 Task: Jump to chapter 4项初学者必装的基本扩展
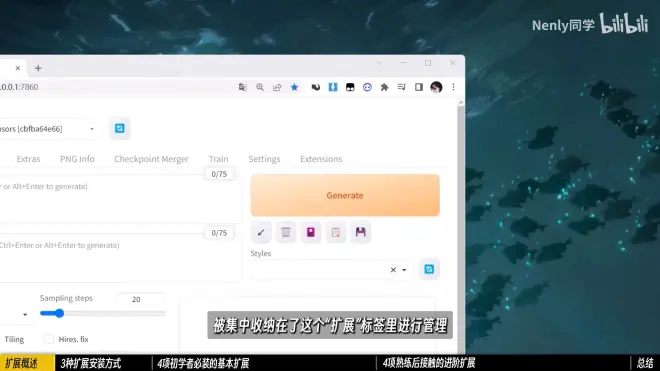(x=203, y=363)
